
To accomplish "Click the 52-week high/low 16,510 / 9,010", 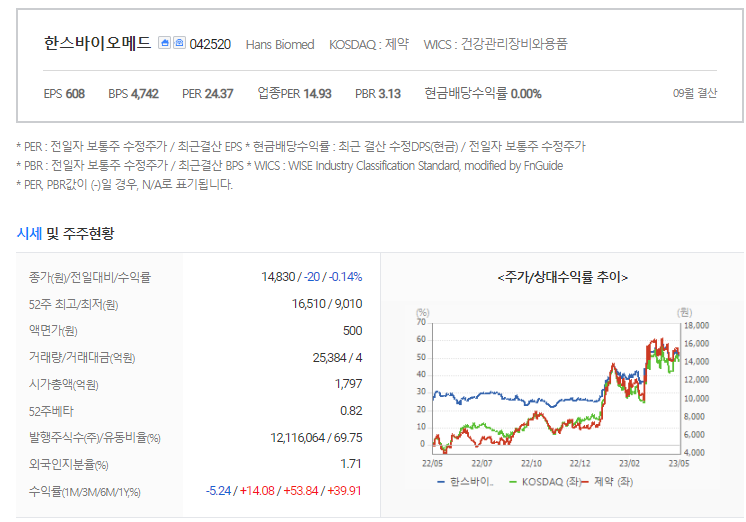I will (x=327, y=304).
